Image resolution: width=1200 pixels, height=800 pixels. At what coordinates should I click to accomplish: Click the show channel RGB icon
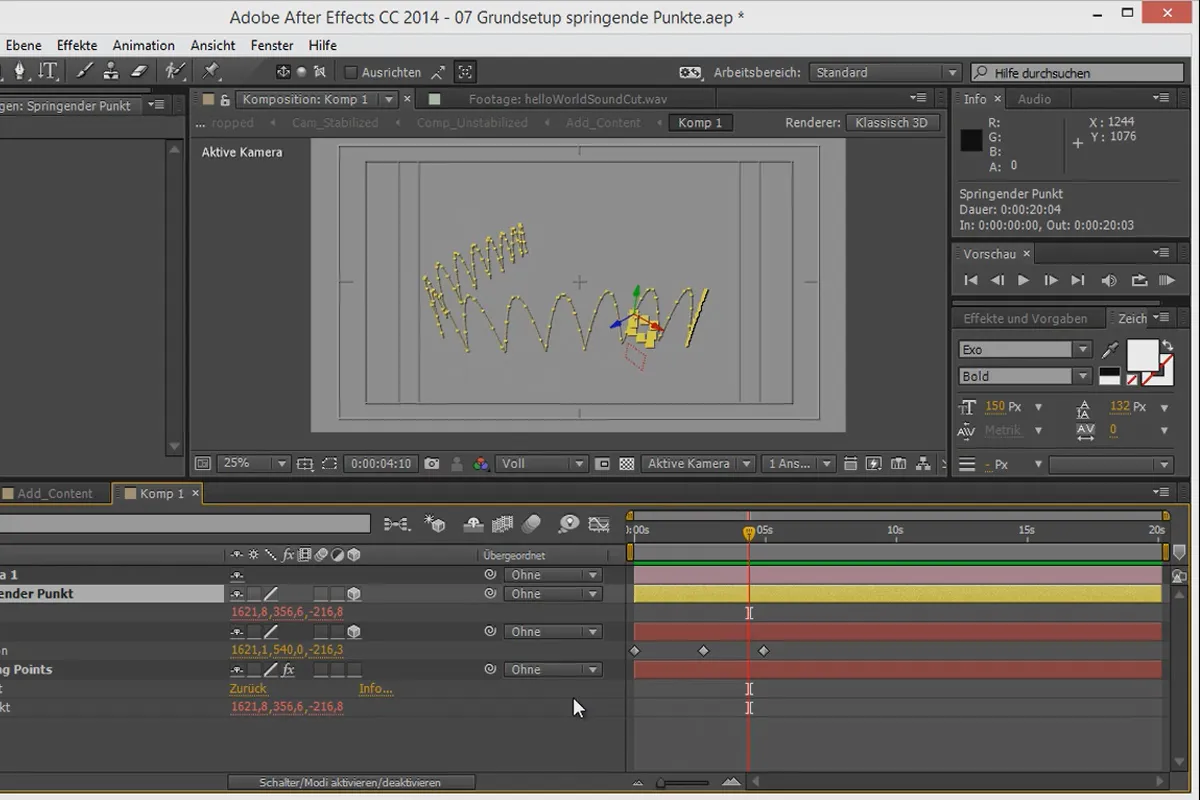[481, 464]
